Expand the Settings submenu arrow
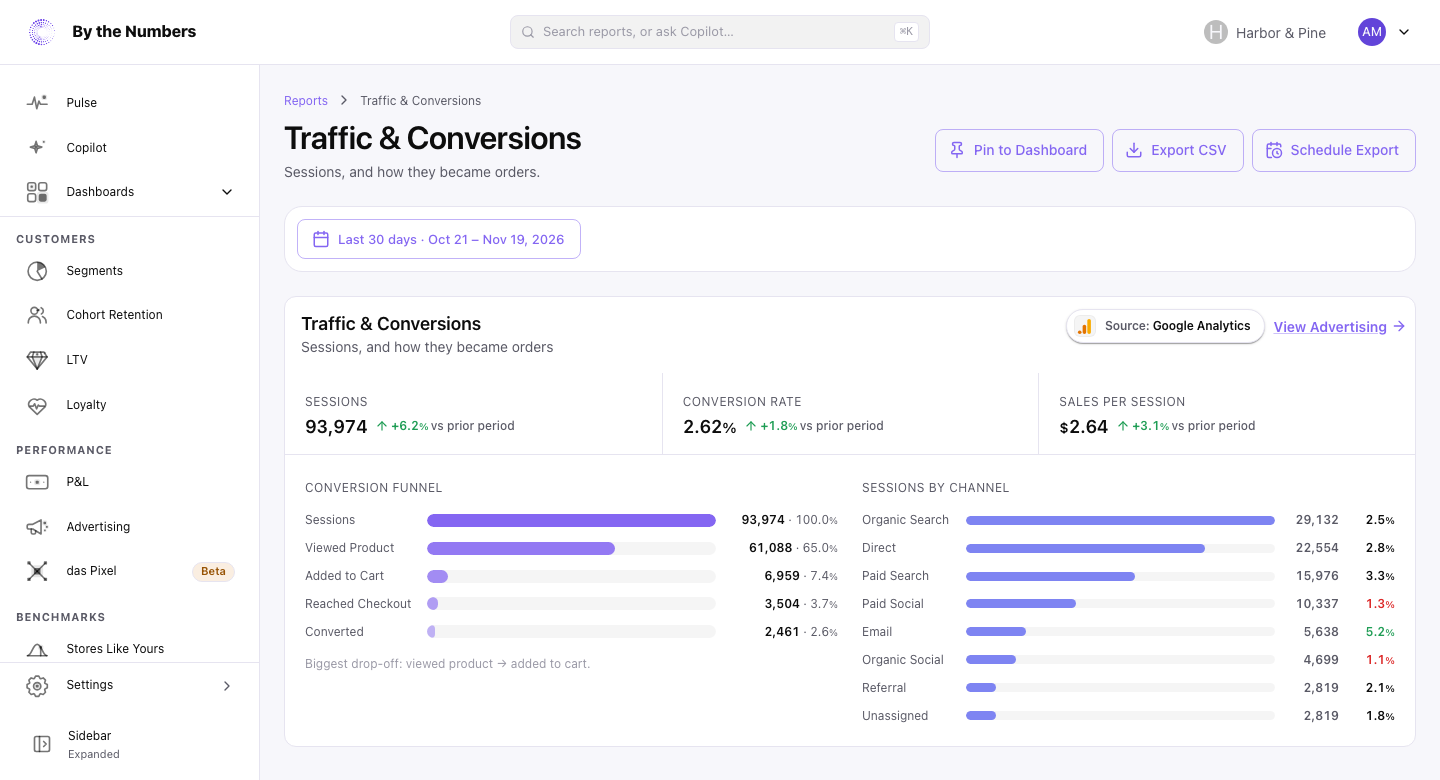The width and height of the screenshot is (1440, 780). point(227,685)
